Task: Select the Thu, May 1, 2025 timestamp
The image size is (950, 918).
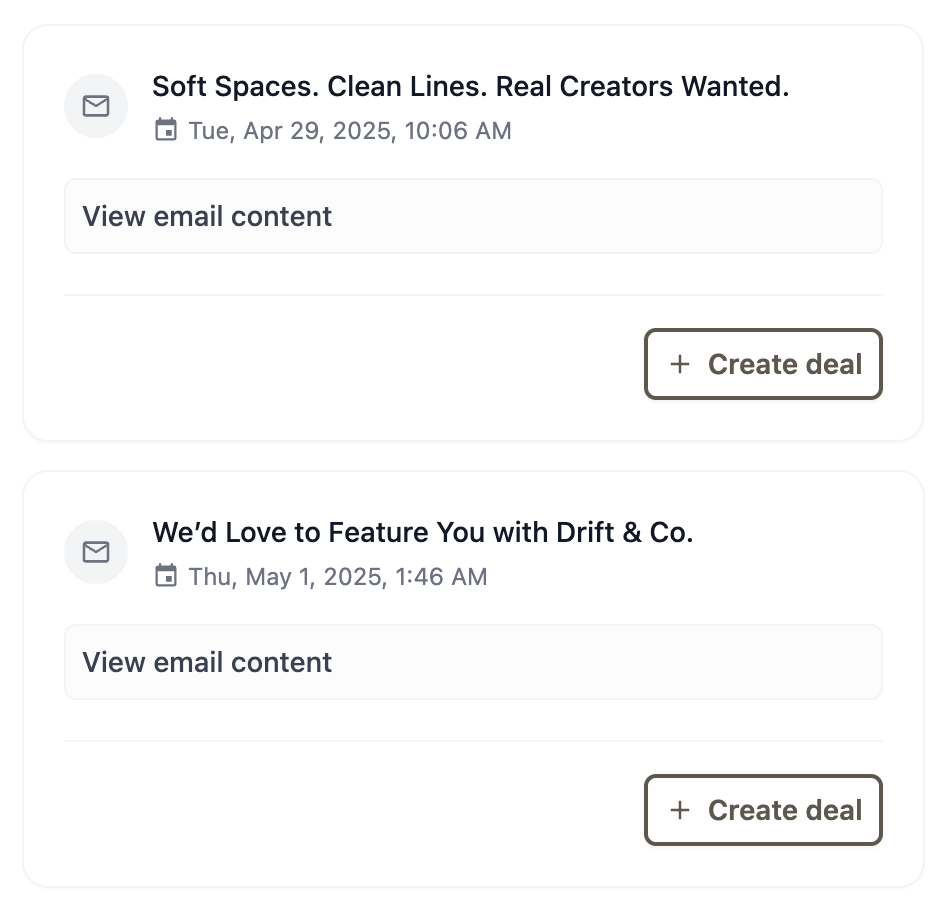Action: click(x=338, y=577)
